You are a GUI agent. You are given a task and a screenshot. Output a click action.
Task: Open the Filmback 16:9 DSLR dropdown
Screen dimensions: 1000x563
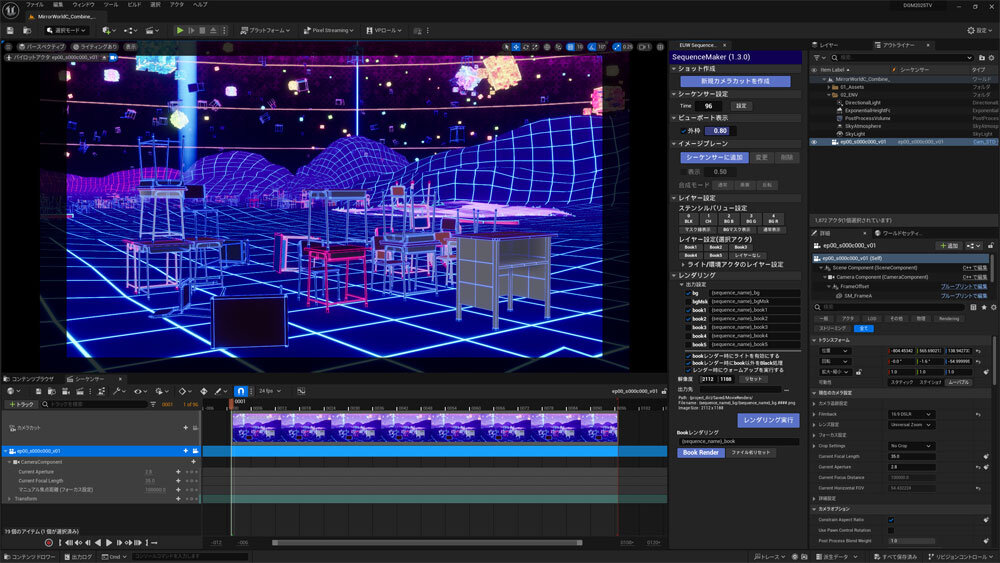[x=910, y=413]
